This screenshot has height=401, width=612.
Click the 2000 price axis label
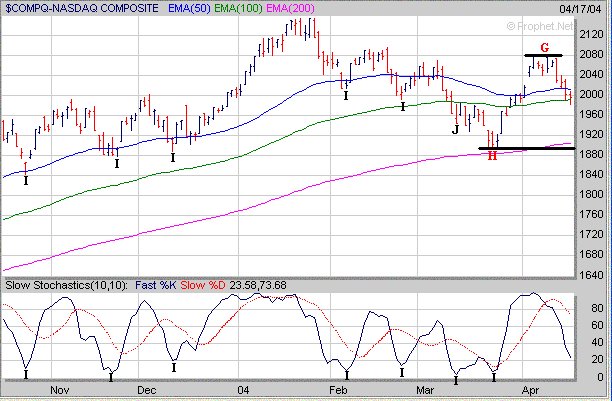(x=591, y=94)
